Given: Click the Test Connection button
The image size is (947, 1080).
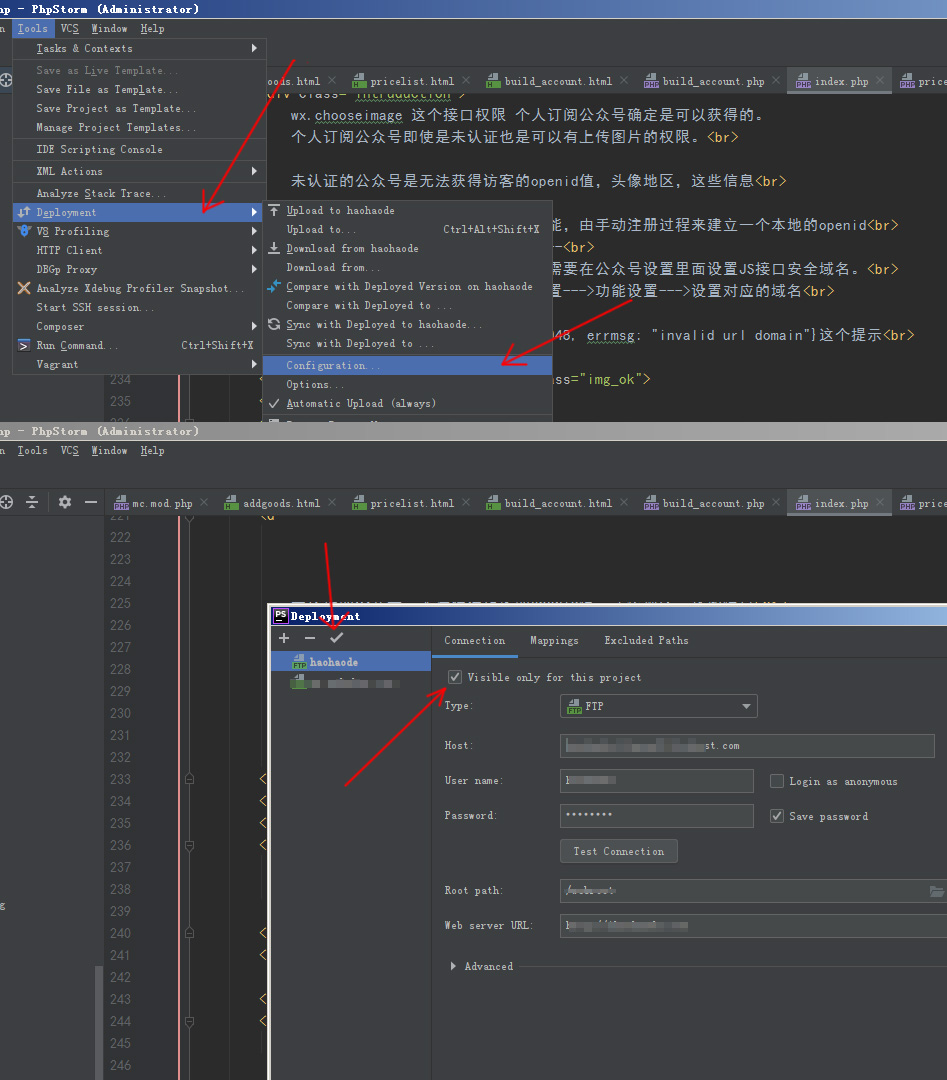Looking at the screenshot, I should coord(618,851).
